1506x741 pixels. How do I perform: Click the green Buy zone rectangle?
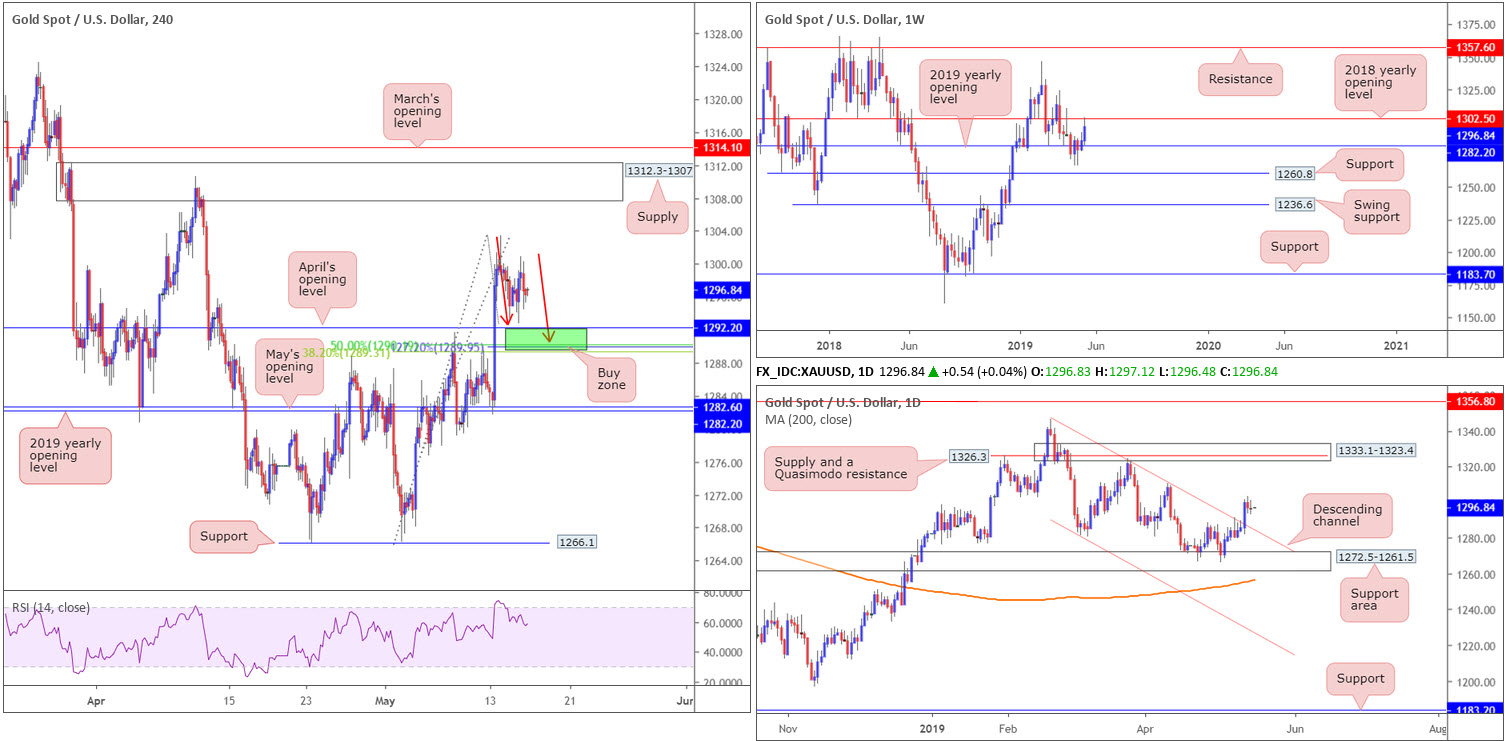coord(545,339)
